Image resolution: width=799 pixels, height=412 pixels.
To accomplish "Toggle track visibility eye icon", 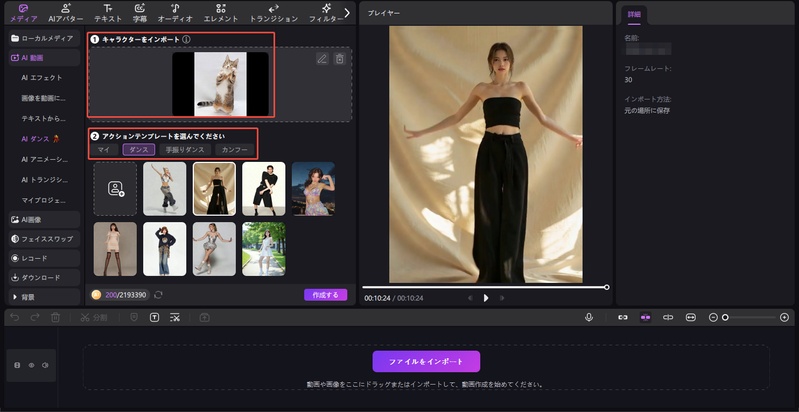I will click(x=31, y=365).
